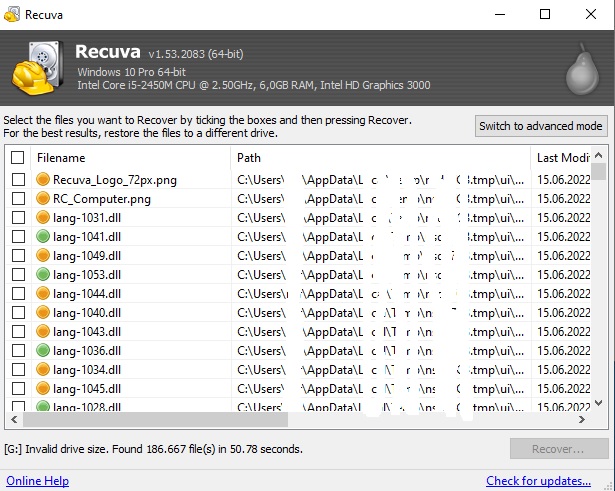Click orange status dot for lang-1040.dll
This screenshot has height=491, width=615.
click(43, 312)
